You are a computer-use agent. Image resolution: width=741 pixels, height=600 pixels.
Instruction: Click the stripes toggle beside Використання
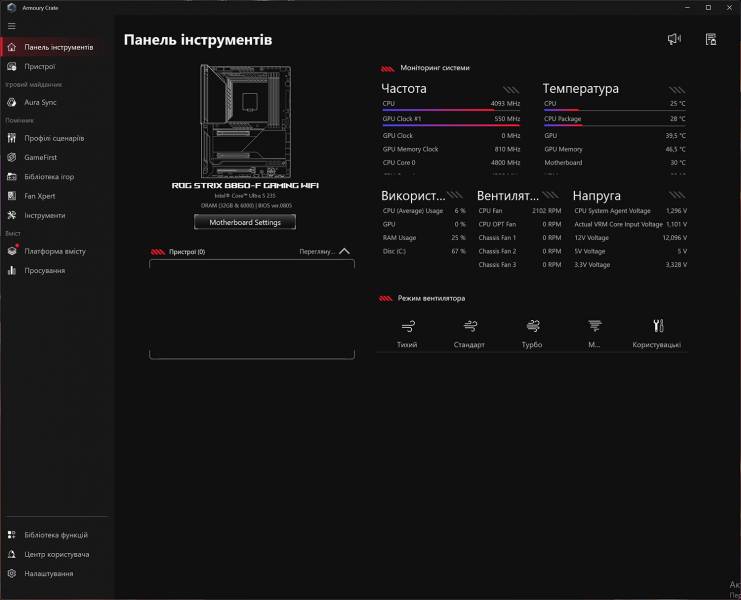pos(455,195)
